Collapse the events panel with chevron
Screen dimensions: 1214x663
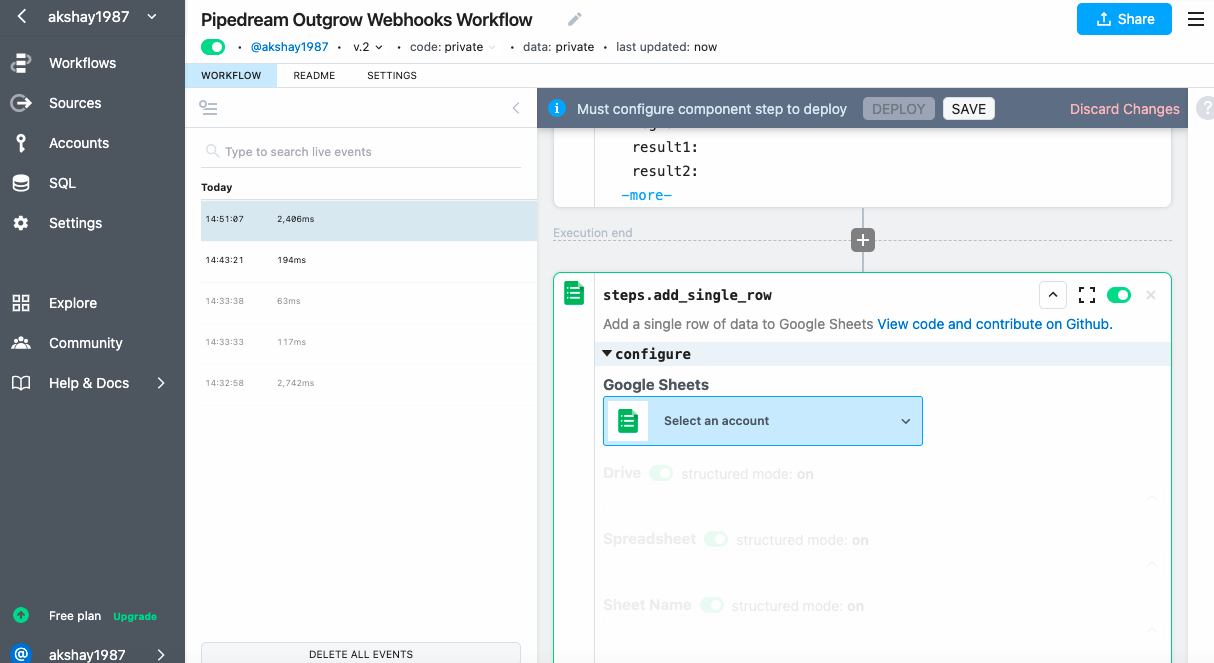[516, 108]
